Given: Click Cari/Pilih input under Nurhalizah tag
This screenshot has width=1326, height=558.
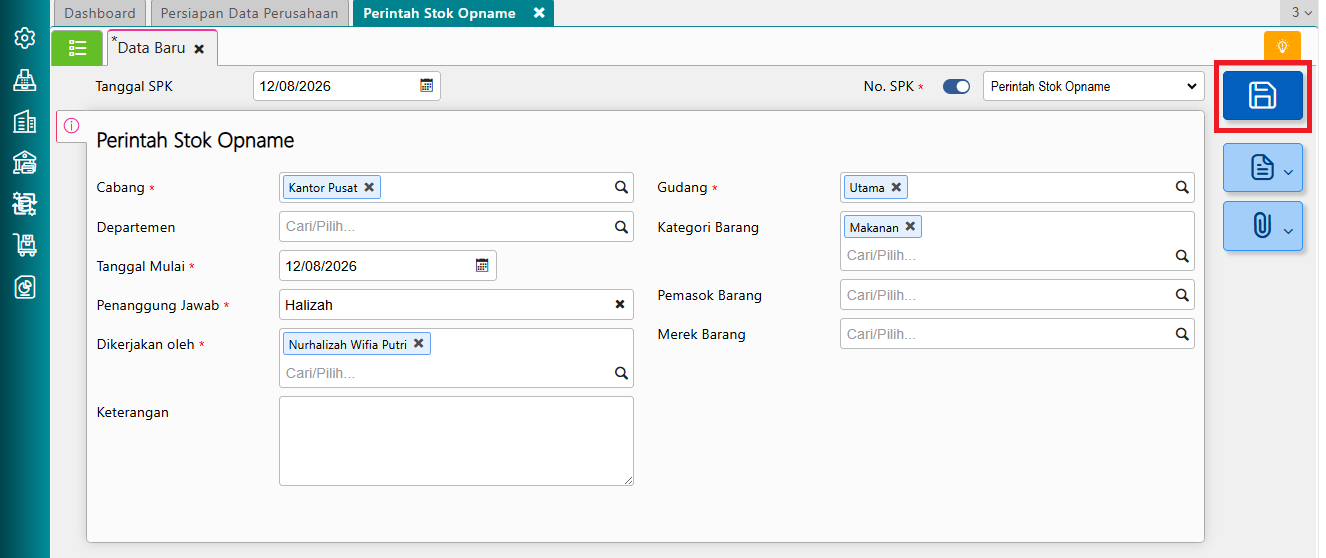Looking at the screenshot, I should [x=447, y=373].
